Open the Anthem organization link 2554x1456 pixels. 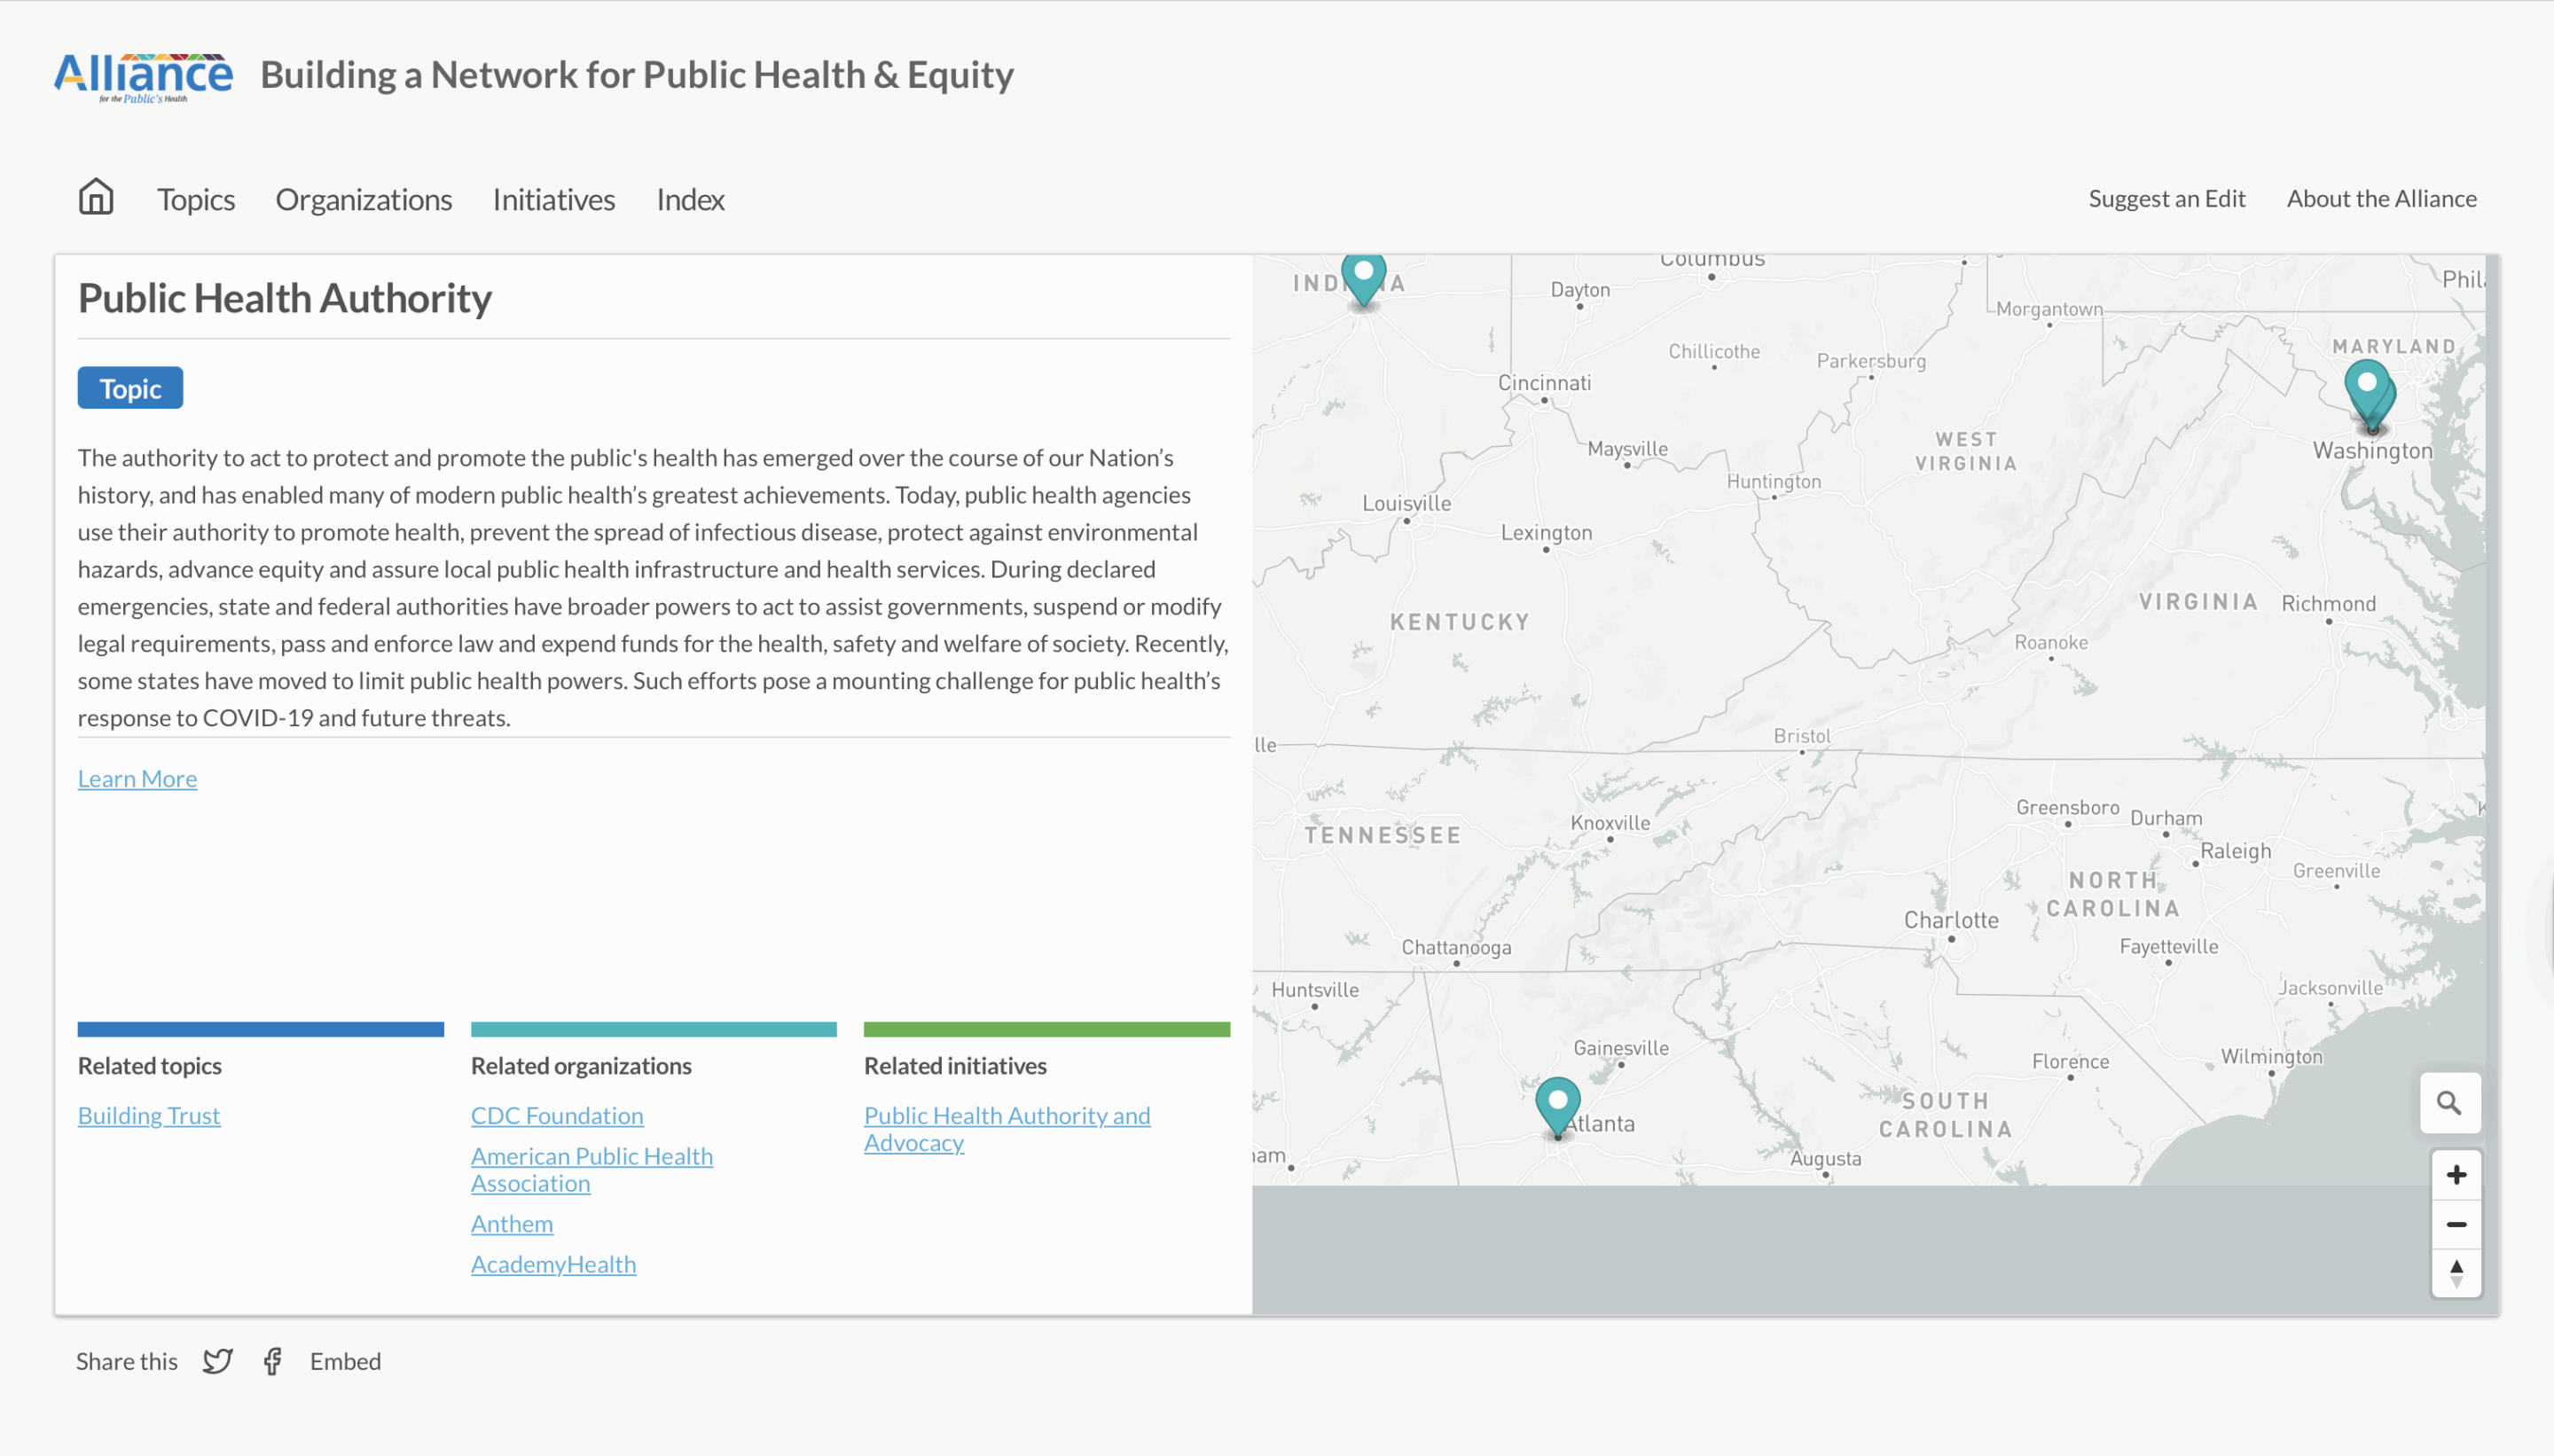click(512, 1223)
